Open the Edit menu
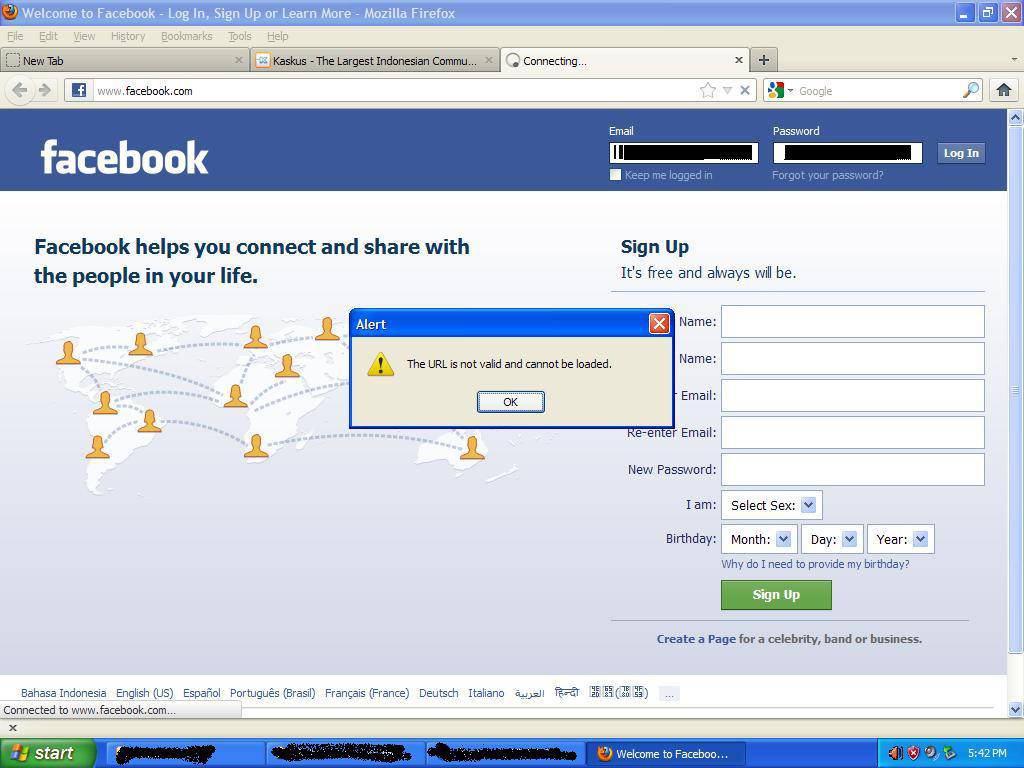The height and width of the screenshot is (768, 1024). coord(48,37)
